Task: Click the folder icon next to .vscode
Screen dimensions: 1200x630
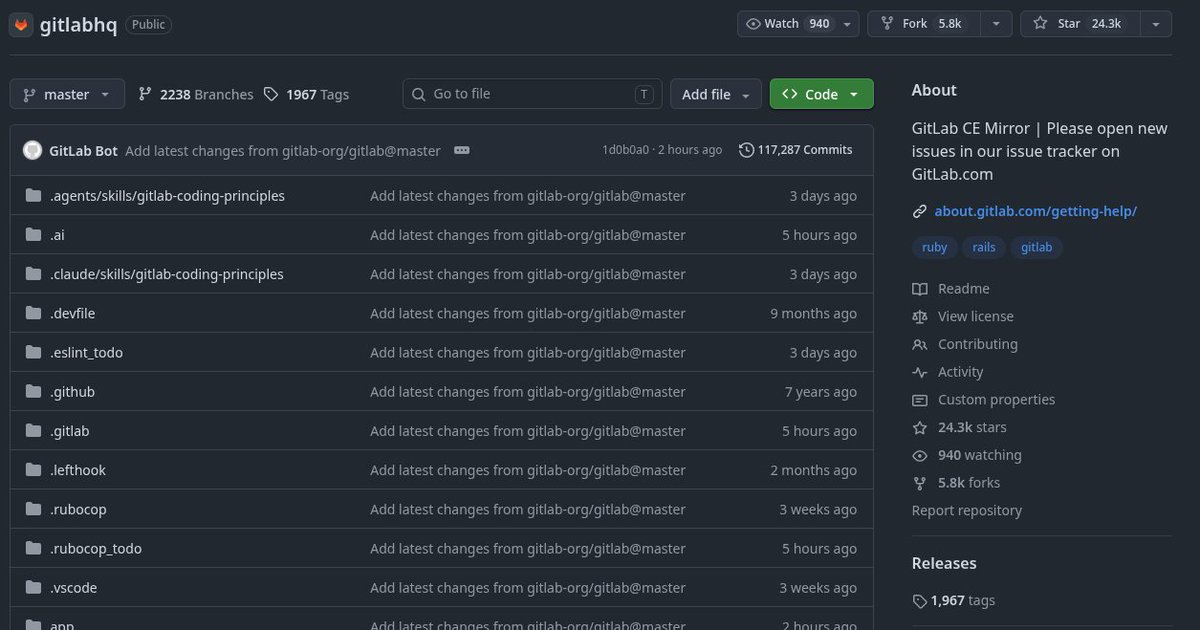Action: pos(33,588)
